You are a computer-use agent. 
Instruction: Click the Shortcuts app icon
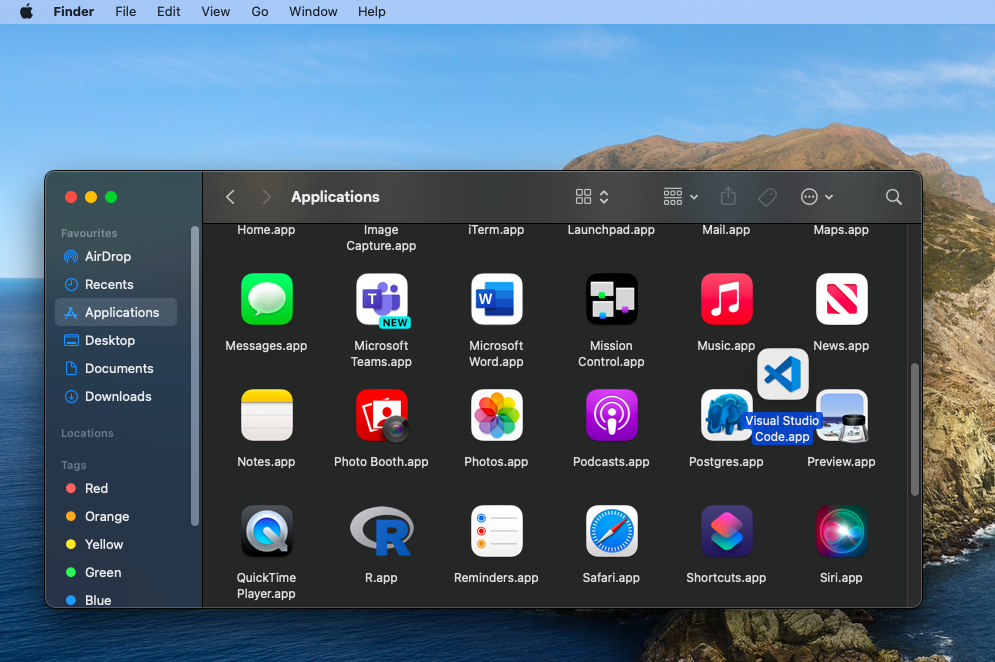click(x=726, y=531)
